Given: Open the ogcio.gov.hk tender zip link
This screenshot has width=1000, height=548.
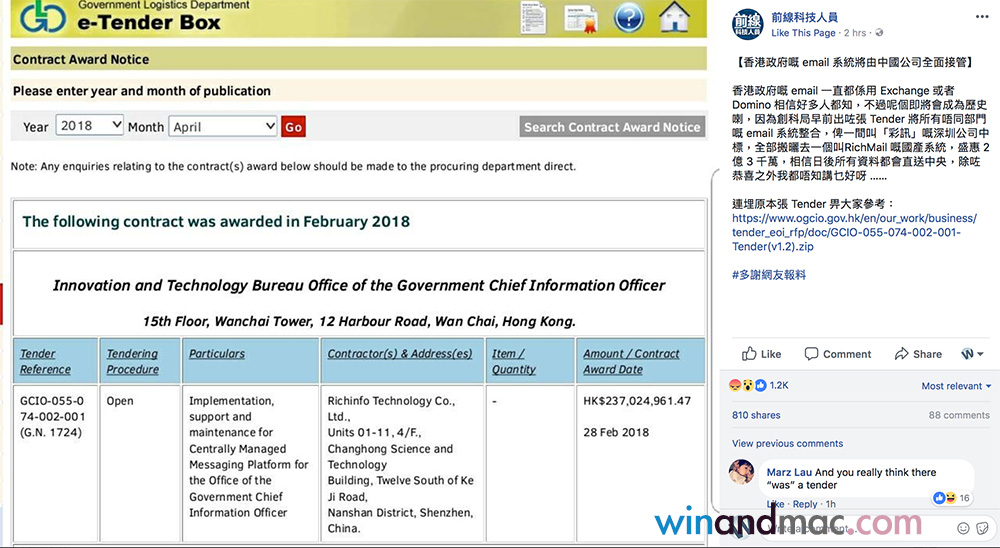Looking at the screenshot, I should point(853,232).
